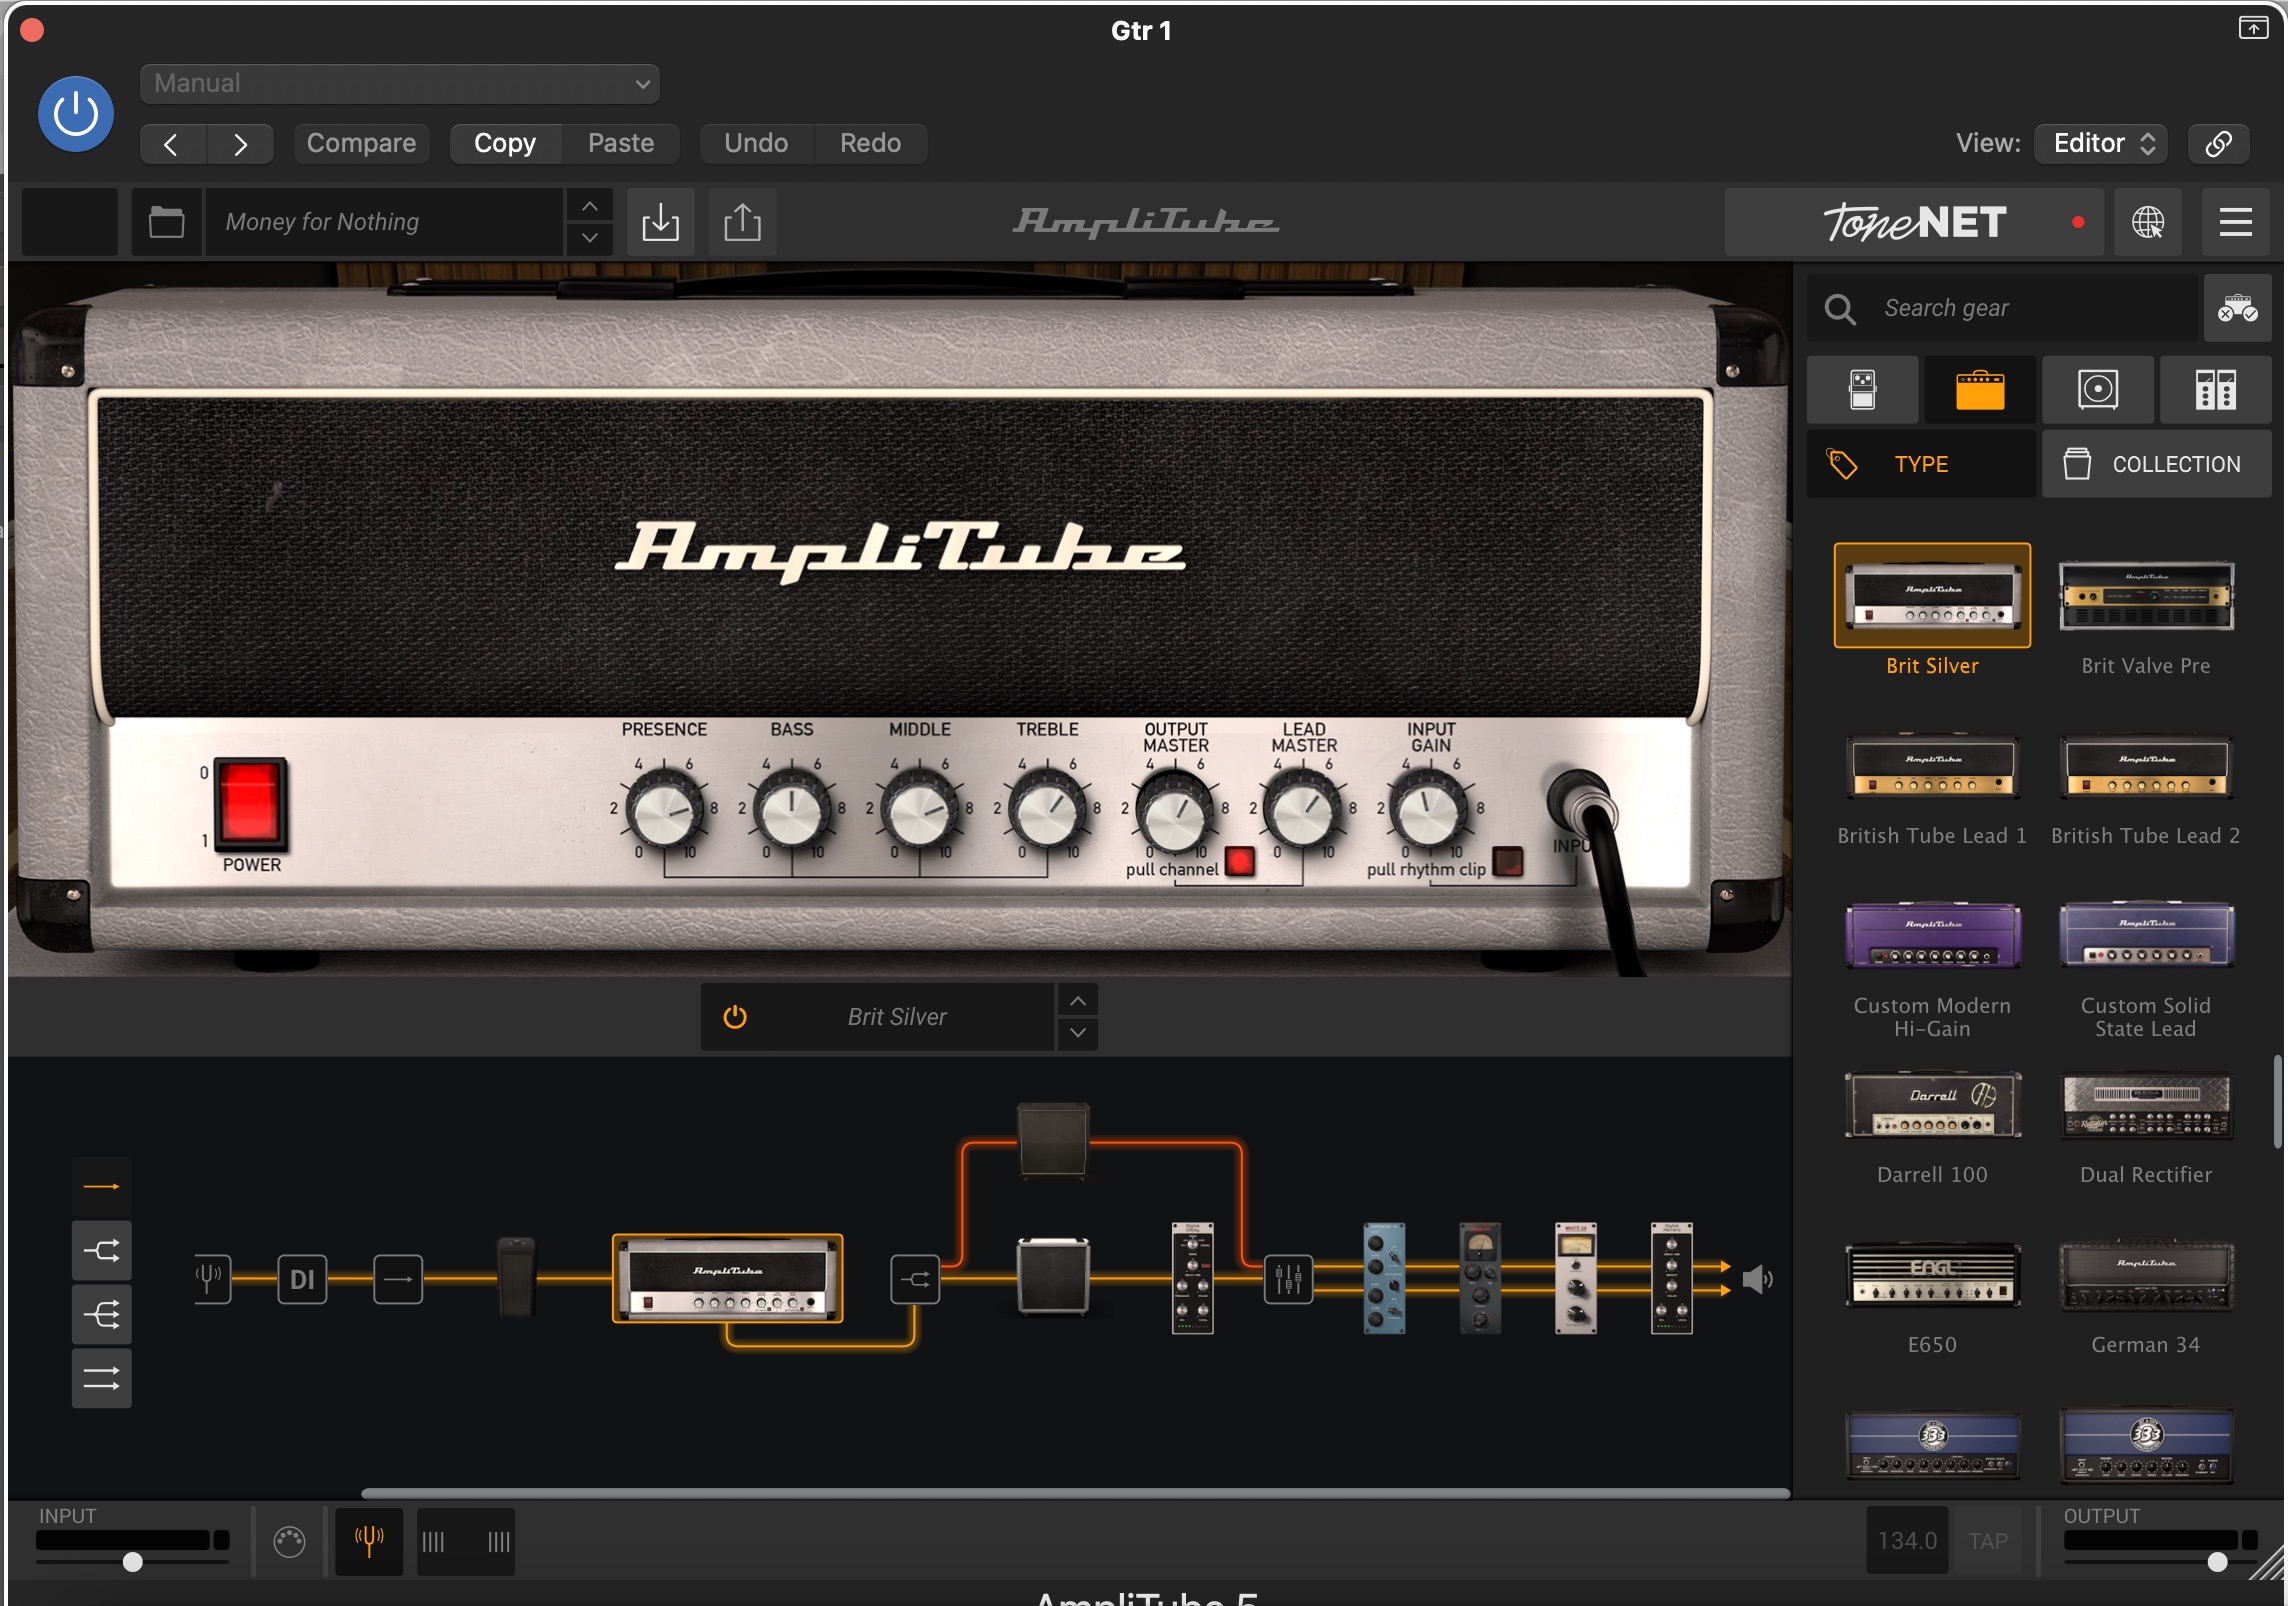Viewport: 2288px width, 1606px height.
Task: Select the single series chain routing icon
Action: pyautogui.click(x=101, y=1187)
